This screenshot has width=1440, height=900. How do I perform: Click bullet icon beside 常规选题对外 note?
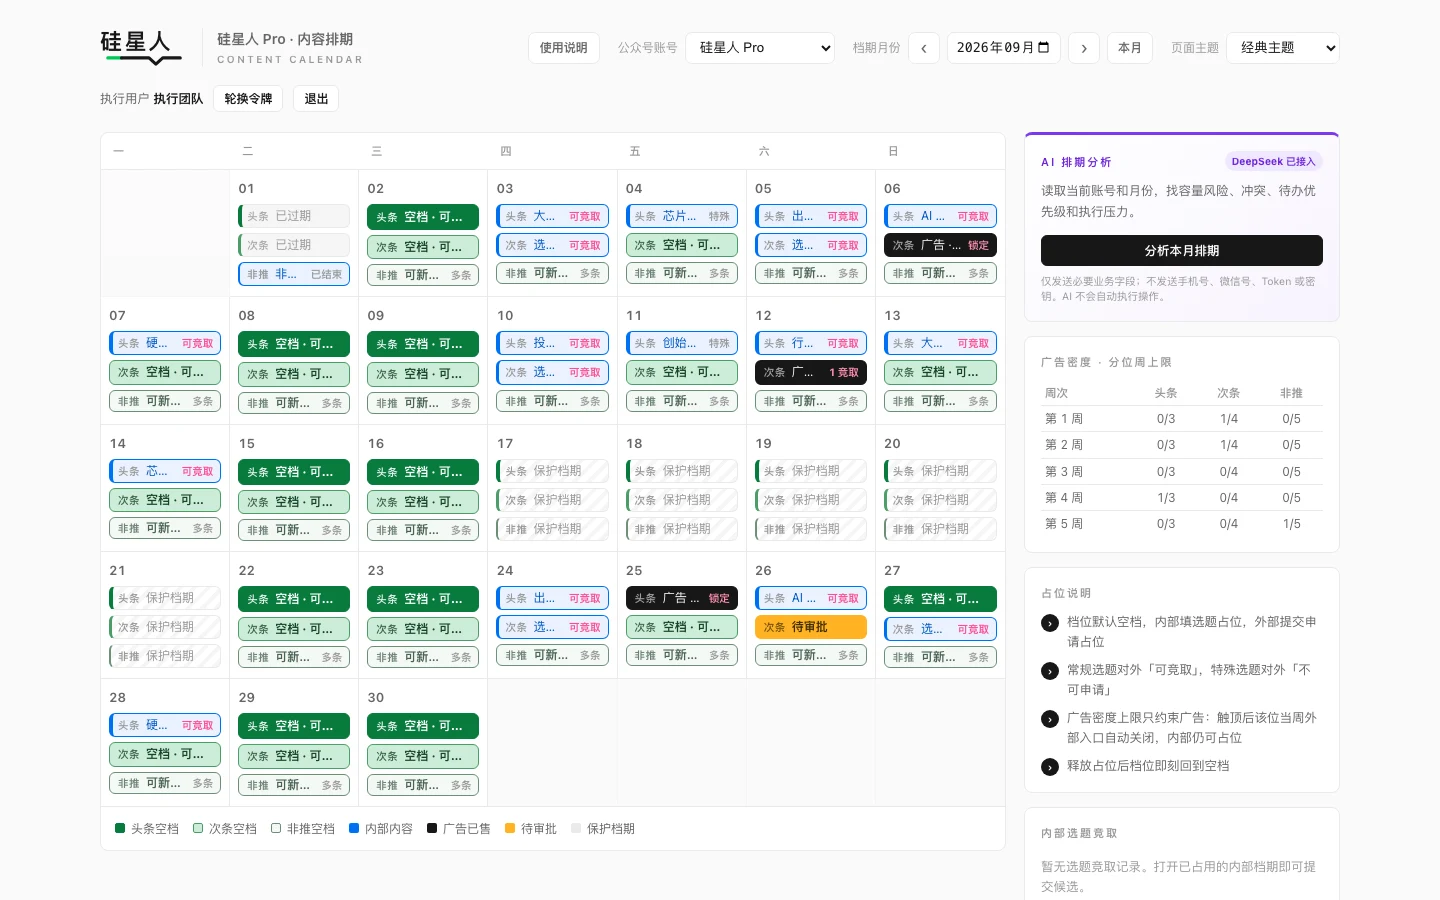[1050, 671]
